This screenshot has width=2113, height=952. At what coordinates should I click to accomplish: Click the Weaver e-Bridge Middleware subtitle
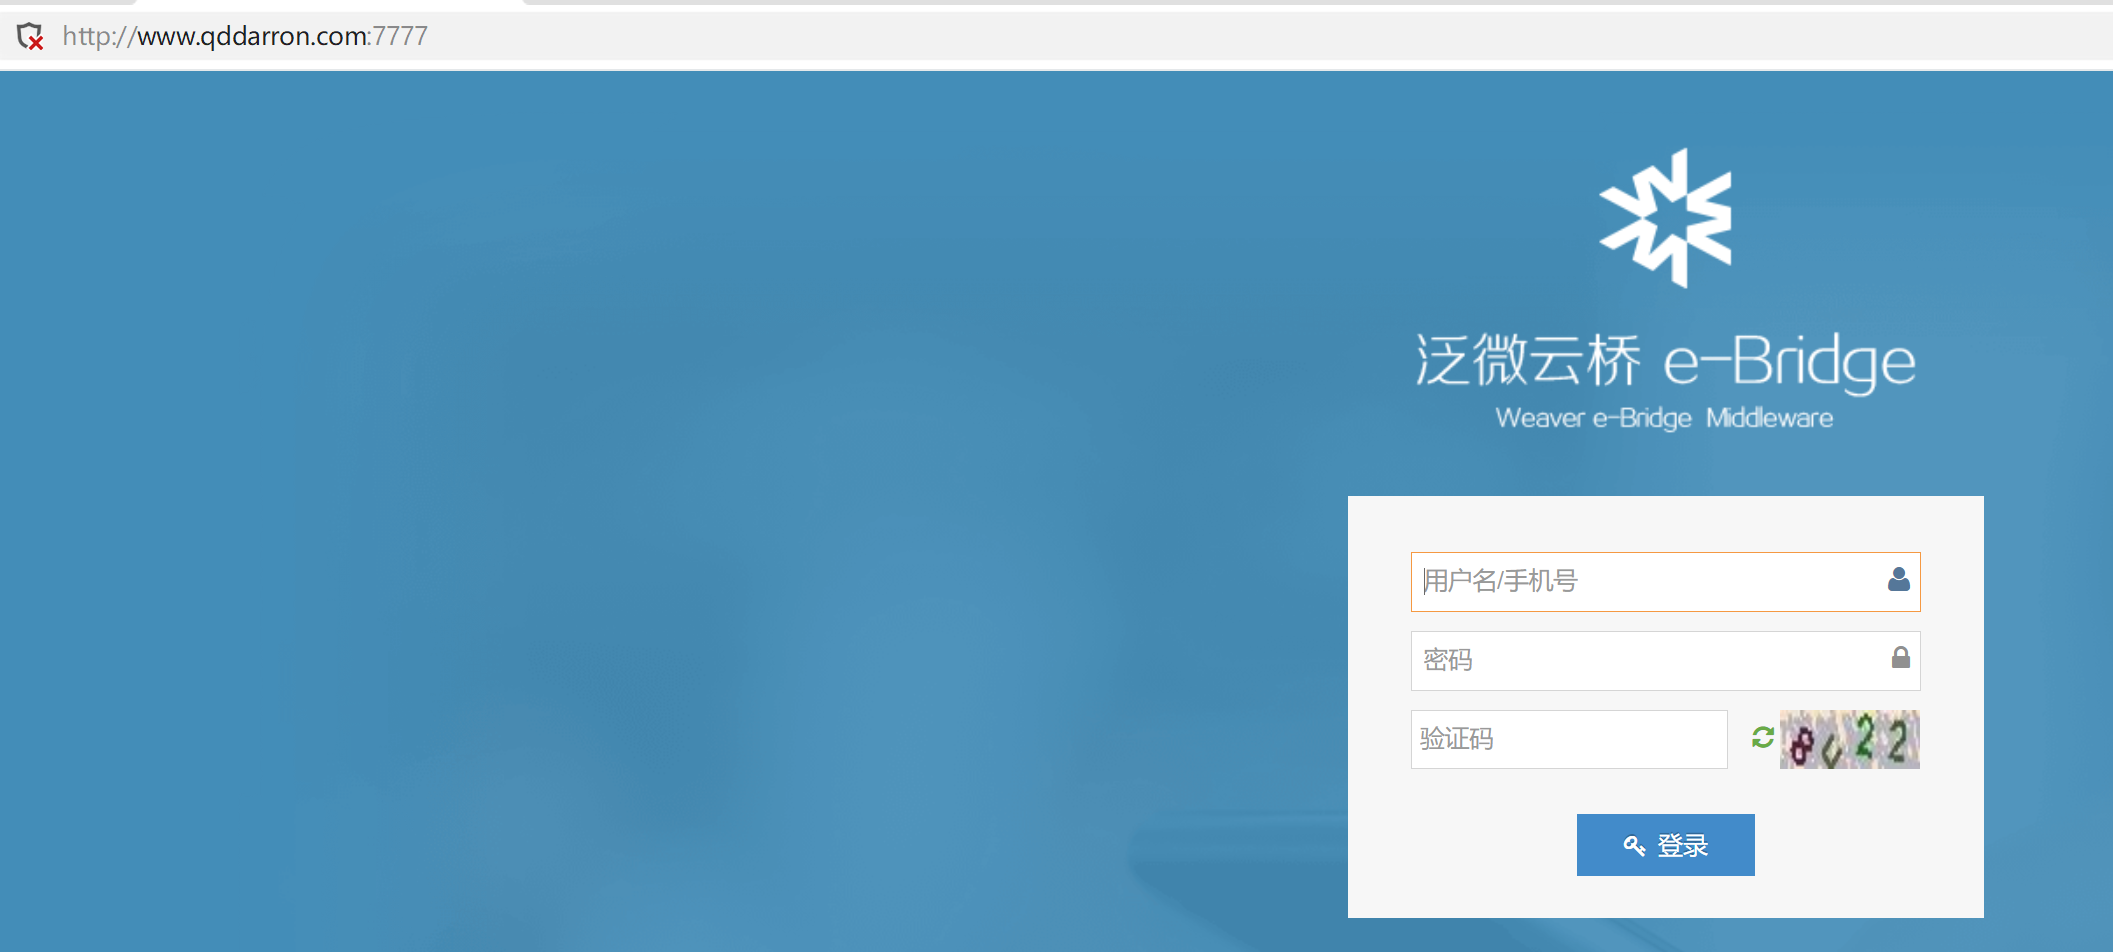click(x=1664, y=418)
